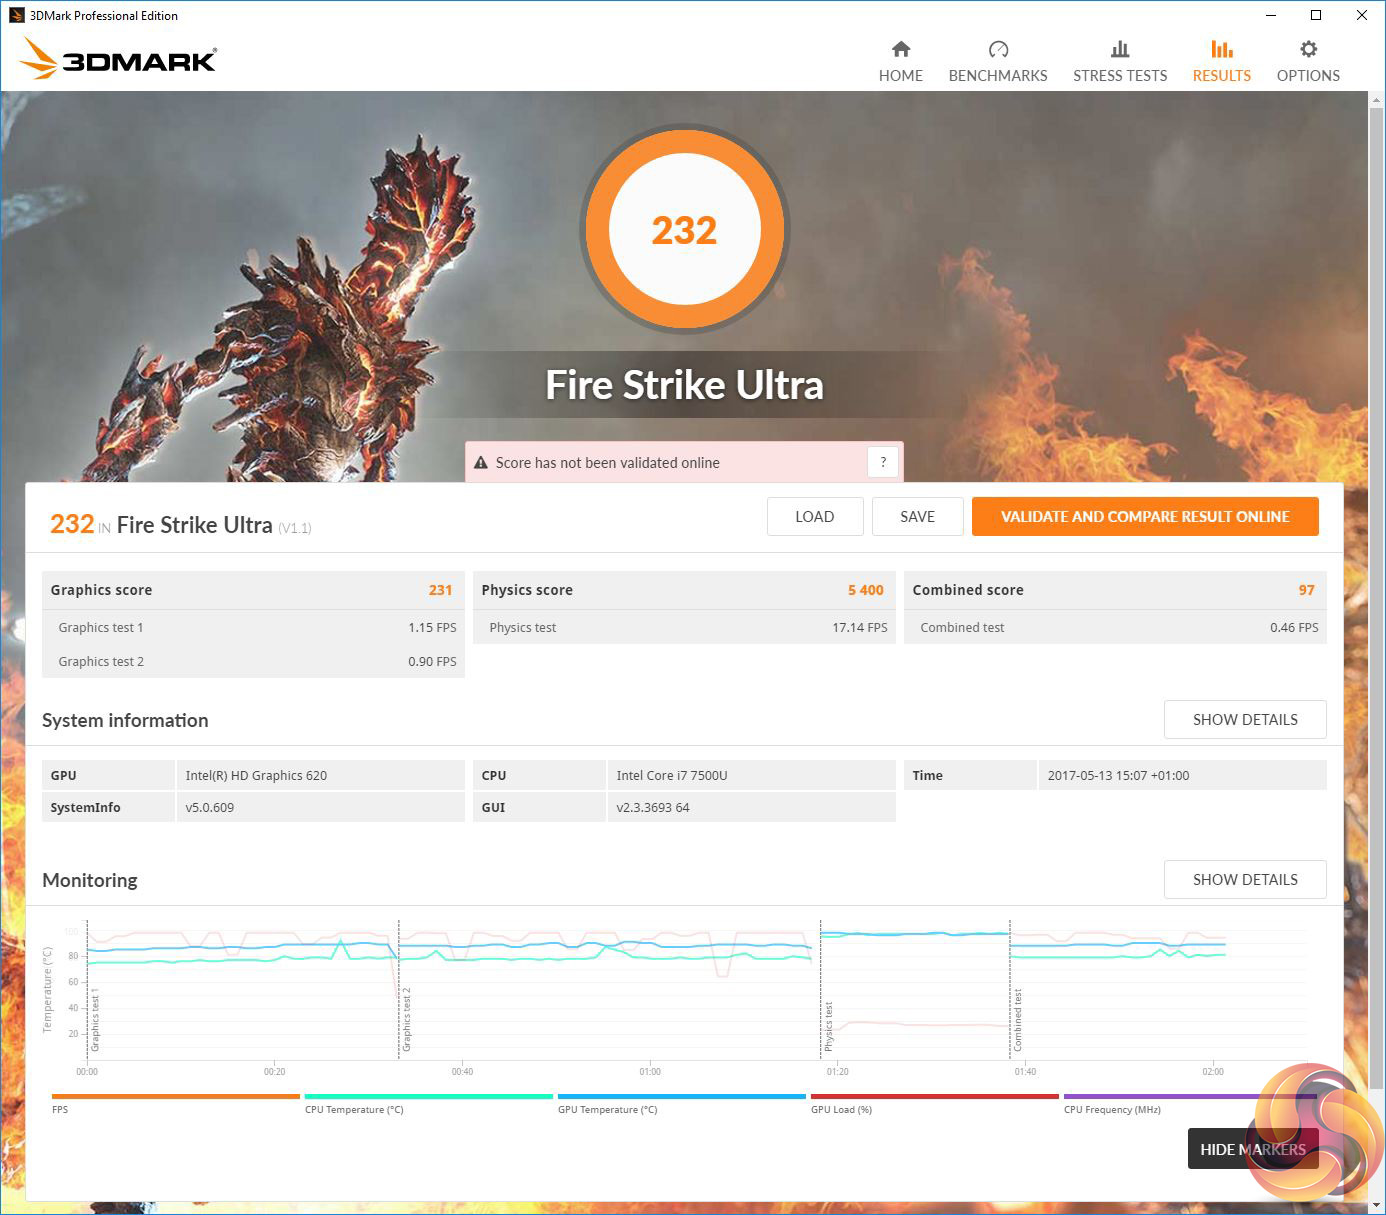
Task: Click the CPU Frequency (MHz) legend label
Action: coord(1112,1110)
